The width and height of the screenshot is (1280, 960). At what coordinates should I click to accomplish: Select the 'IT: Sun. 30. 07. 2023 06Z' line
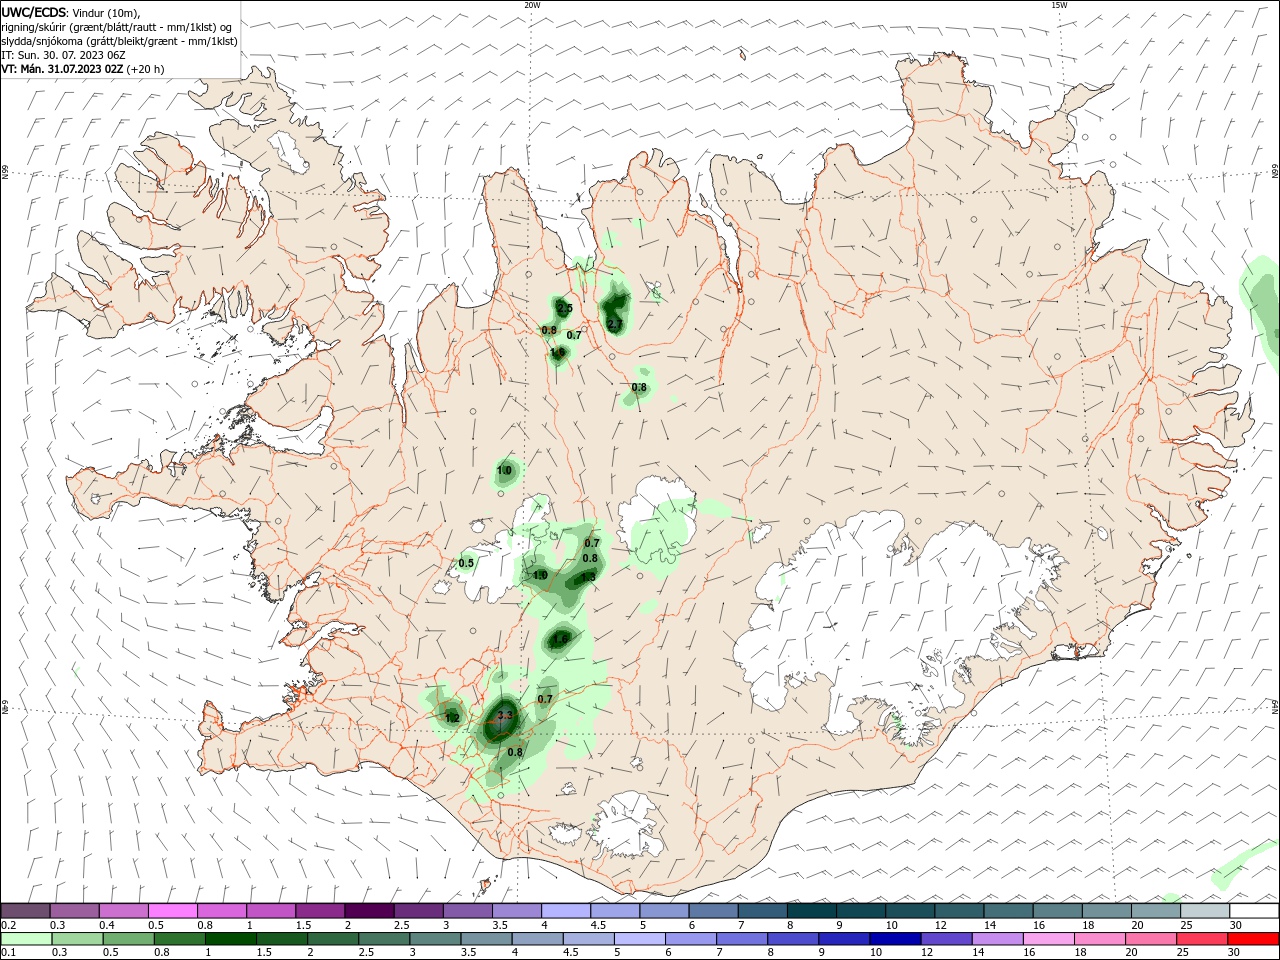pos(65,55)
